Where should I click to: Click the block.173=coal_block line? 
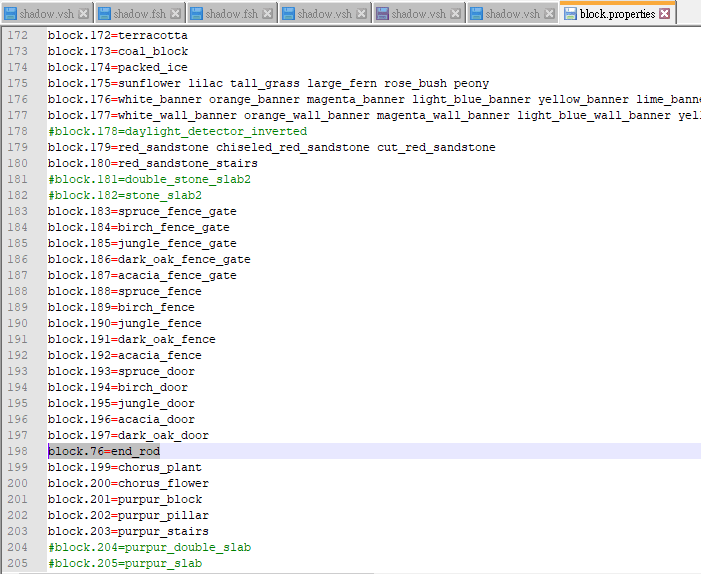[118, 51]
